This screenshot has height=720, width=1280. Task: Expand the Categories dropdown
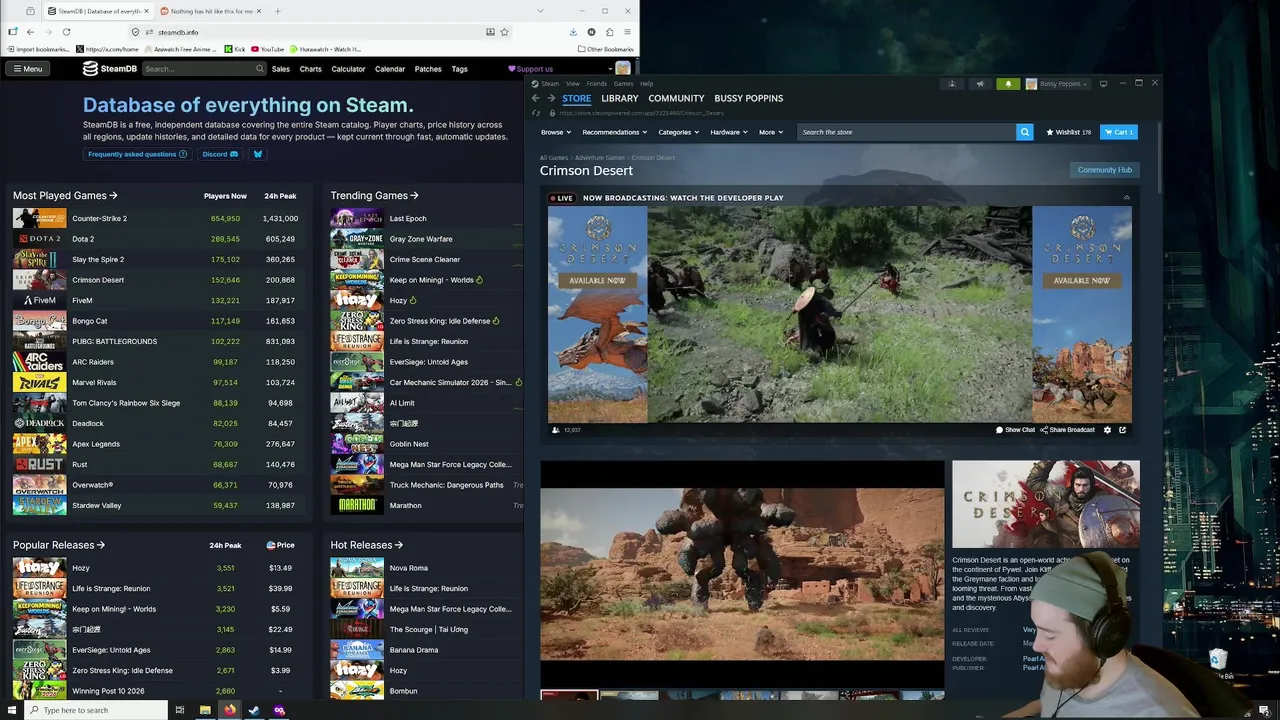678,132
